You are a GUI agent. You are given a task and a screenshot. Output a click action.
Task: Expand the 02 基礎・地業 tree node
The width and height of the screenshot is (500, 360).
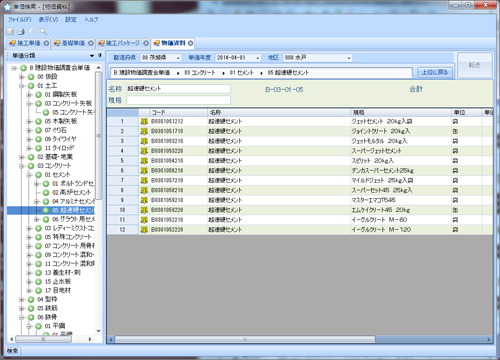click(x=22, y=157)
